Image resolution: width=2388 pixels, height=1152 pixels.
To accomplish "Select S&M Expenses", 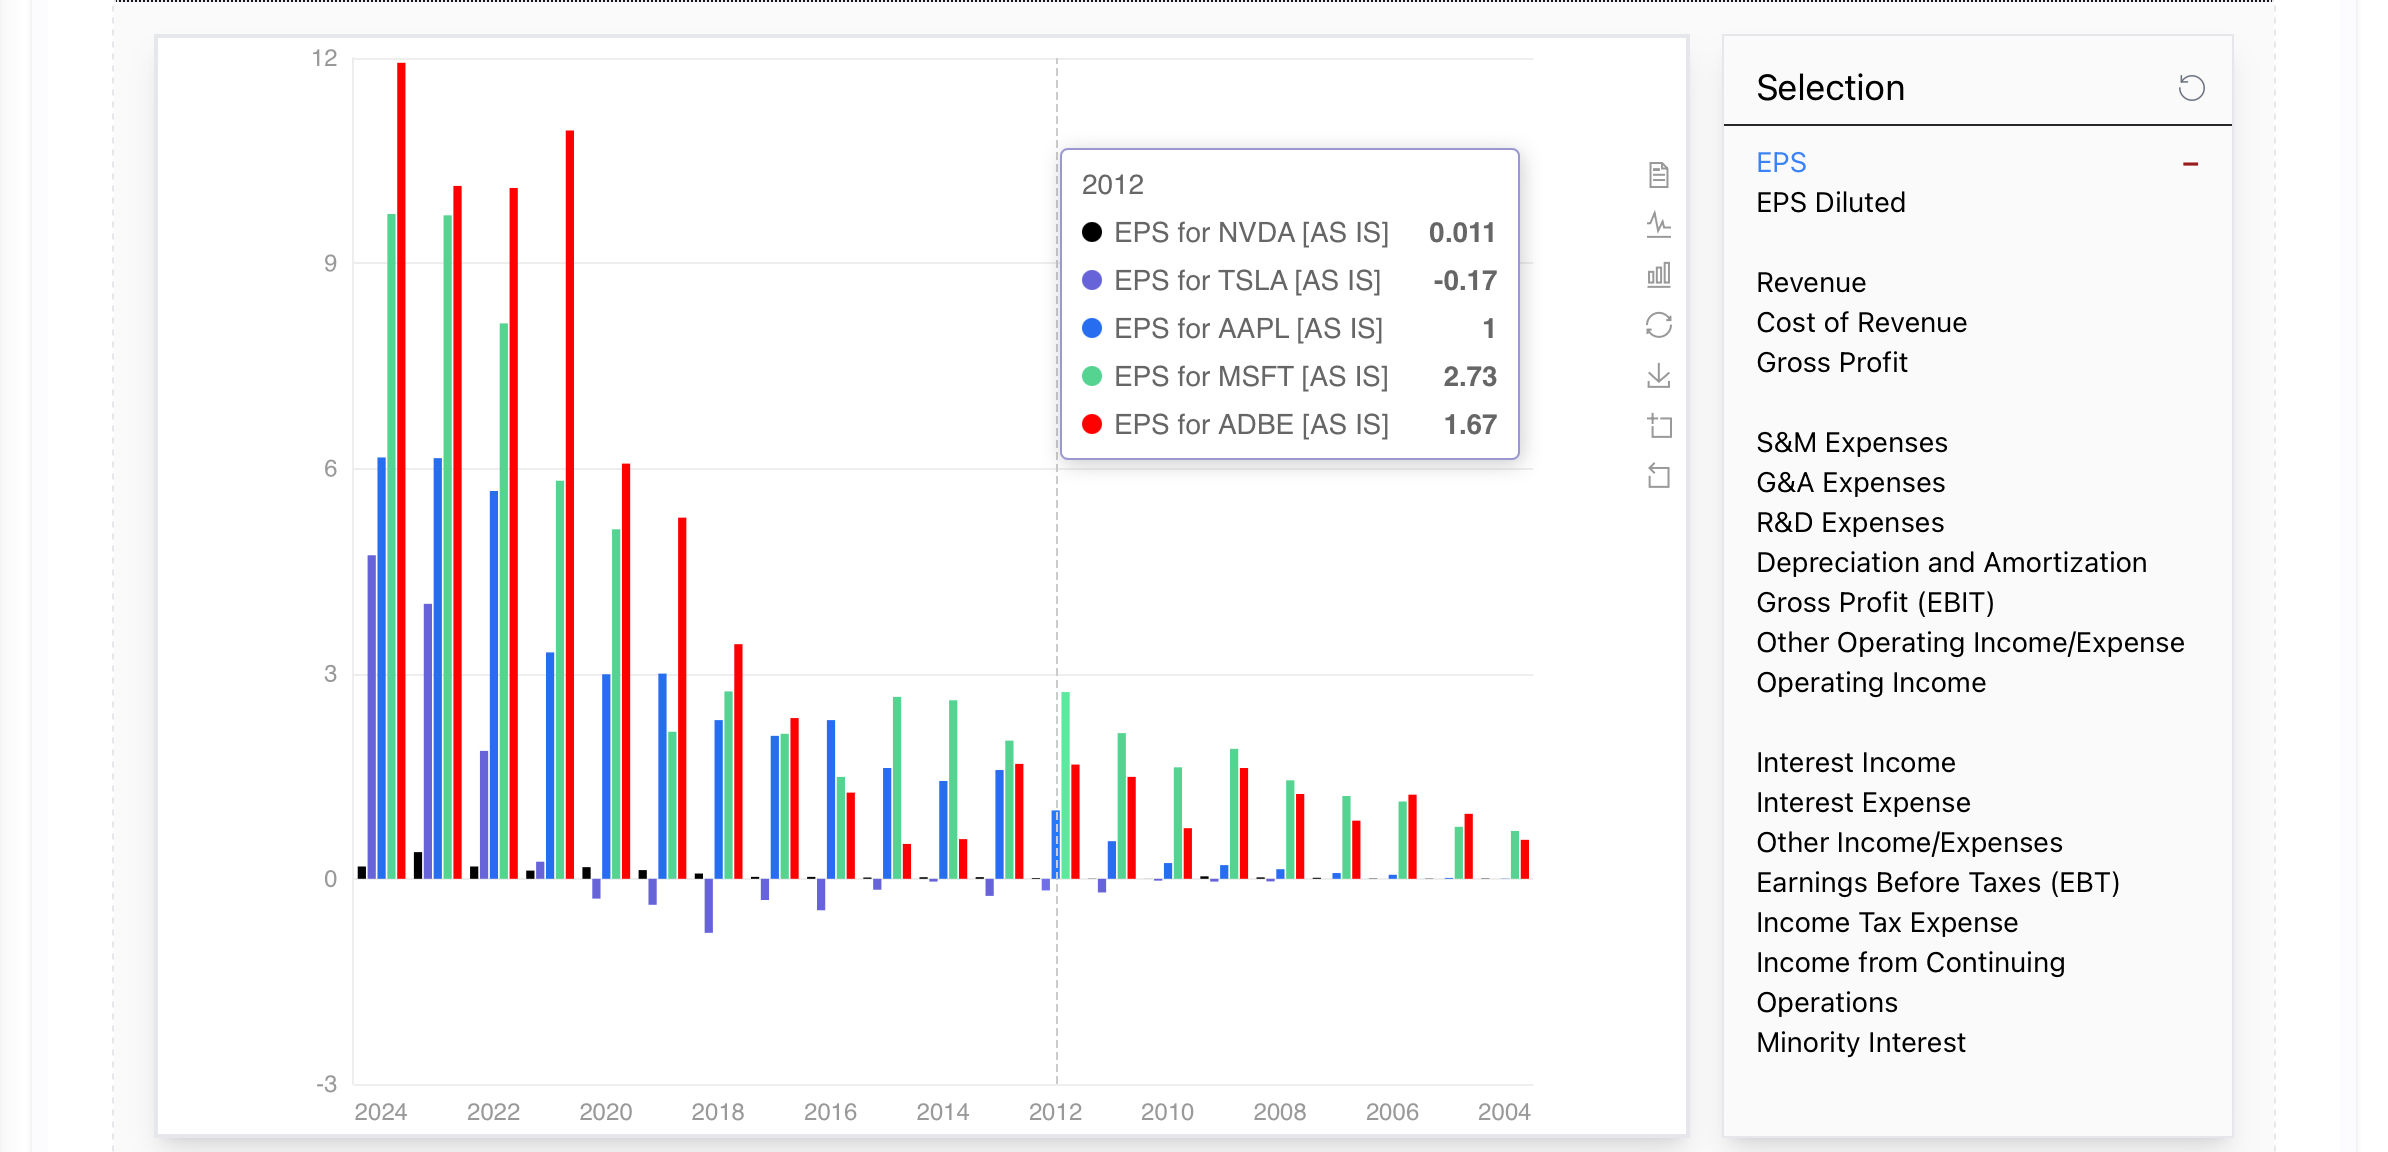I will tap(1852, 443).
